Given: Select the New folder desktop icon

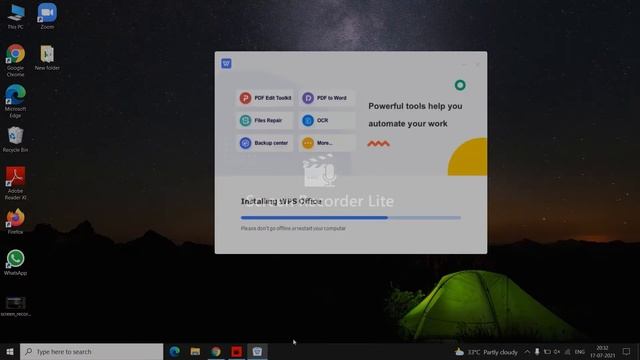Looking at the screenshot, I should tap(47, 58).
